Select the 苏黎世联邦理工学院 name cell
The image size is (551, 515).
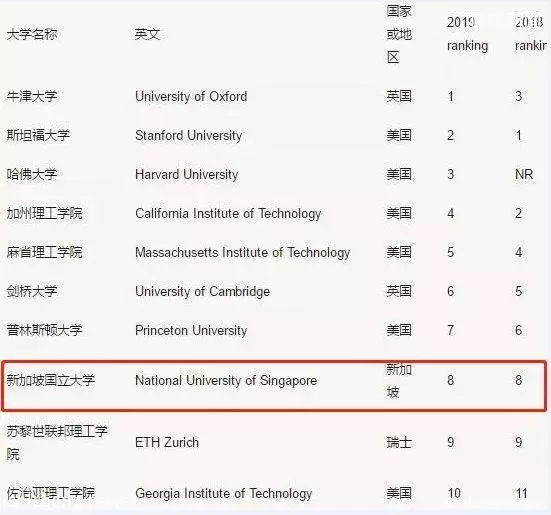click(57, 443)
